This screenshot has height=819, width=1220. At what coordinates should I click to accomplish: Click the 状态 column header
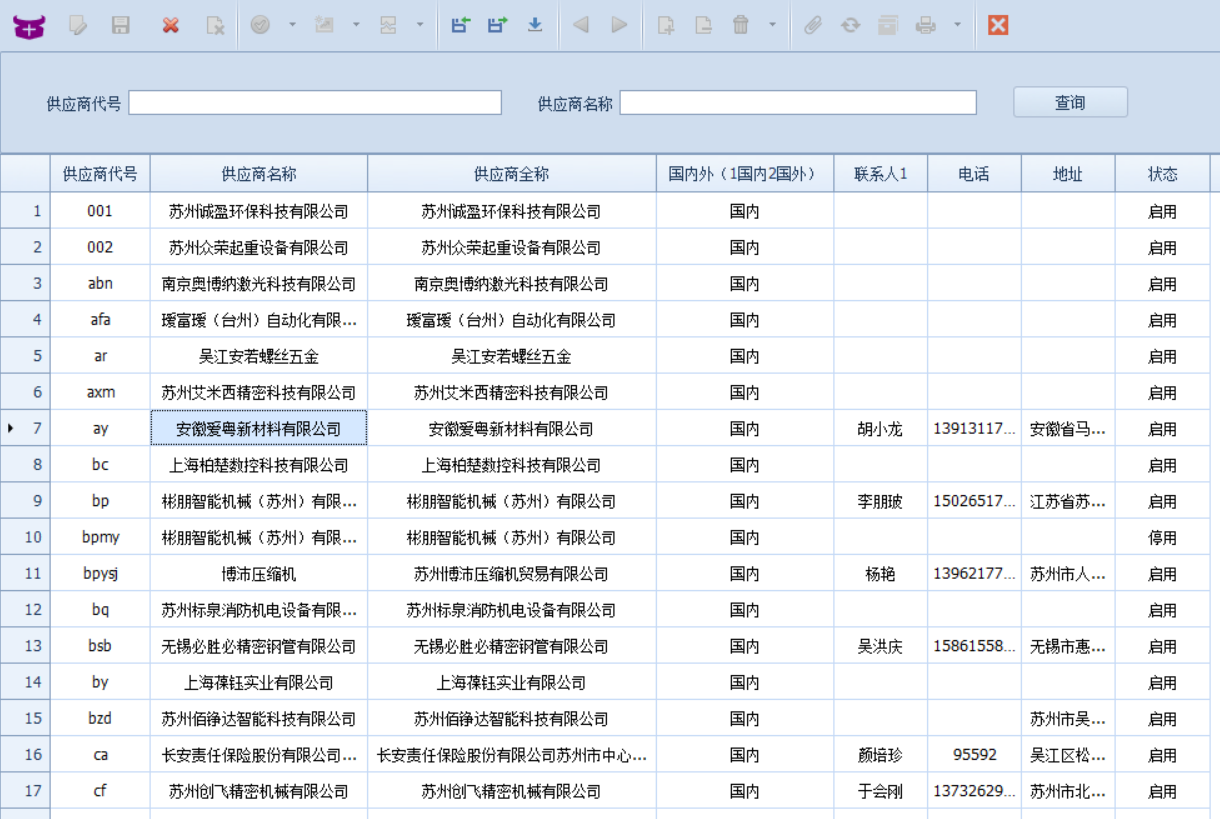[x=1162, y=174]
